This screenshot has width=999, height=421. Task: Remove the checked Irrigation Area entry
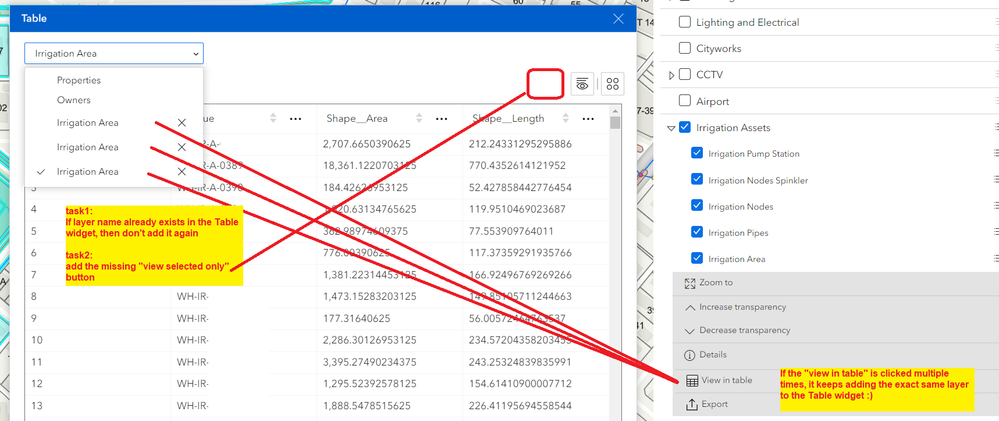pos(182,172)
